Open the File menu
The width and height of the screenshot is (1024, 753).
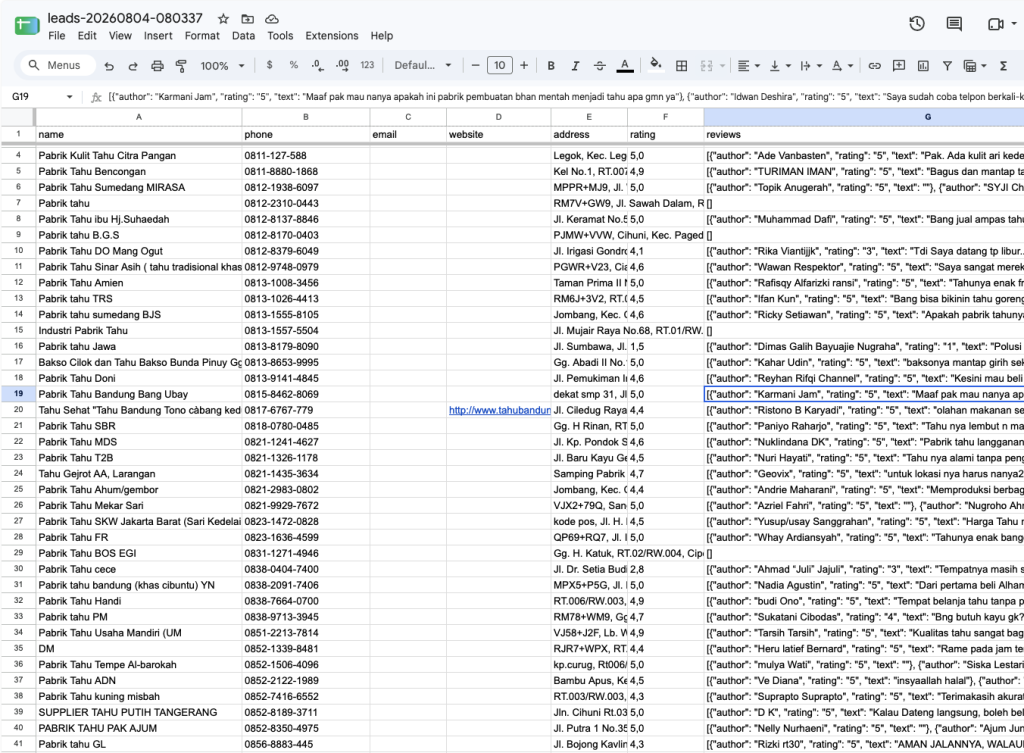pos(57,36)
